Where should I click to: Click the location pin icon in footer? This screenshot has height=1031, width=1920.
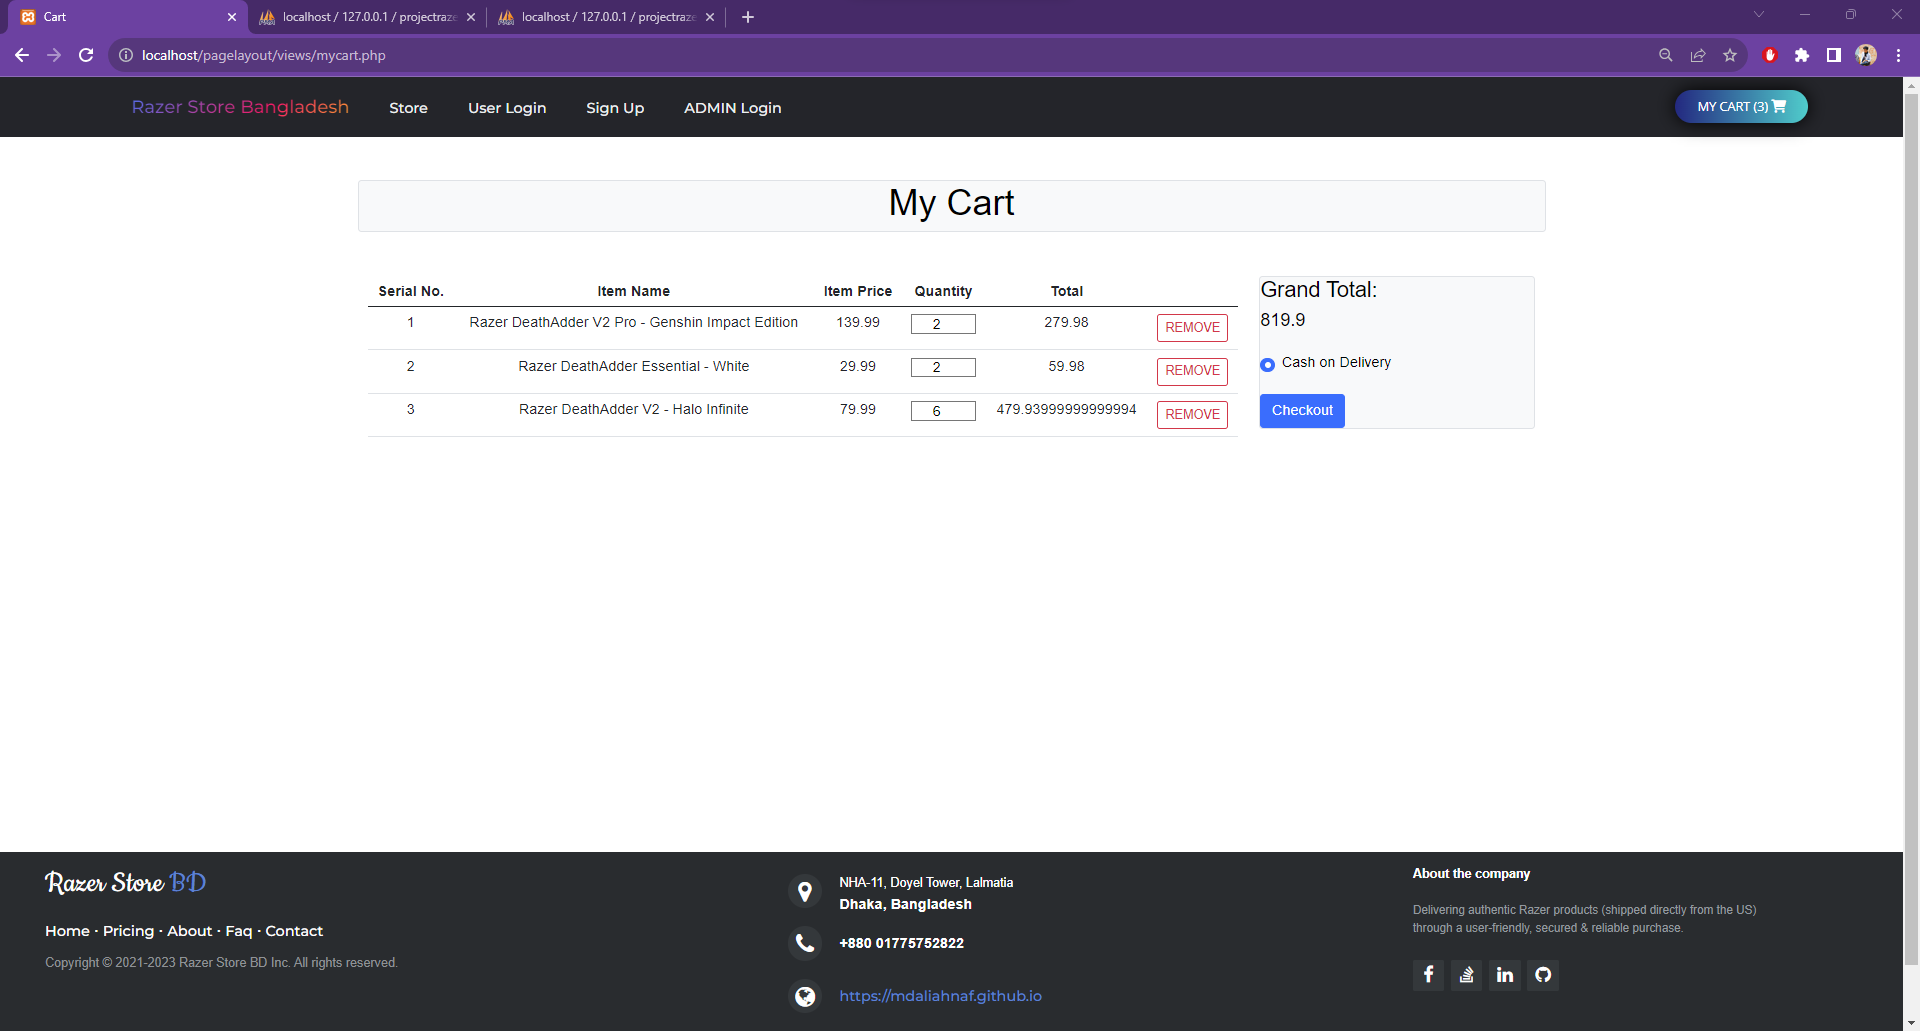point(804,891)
